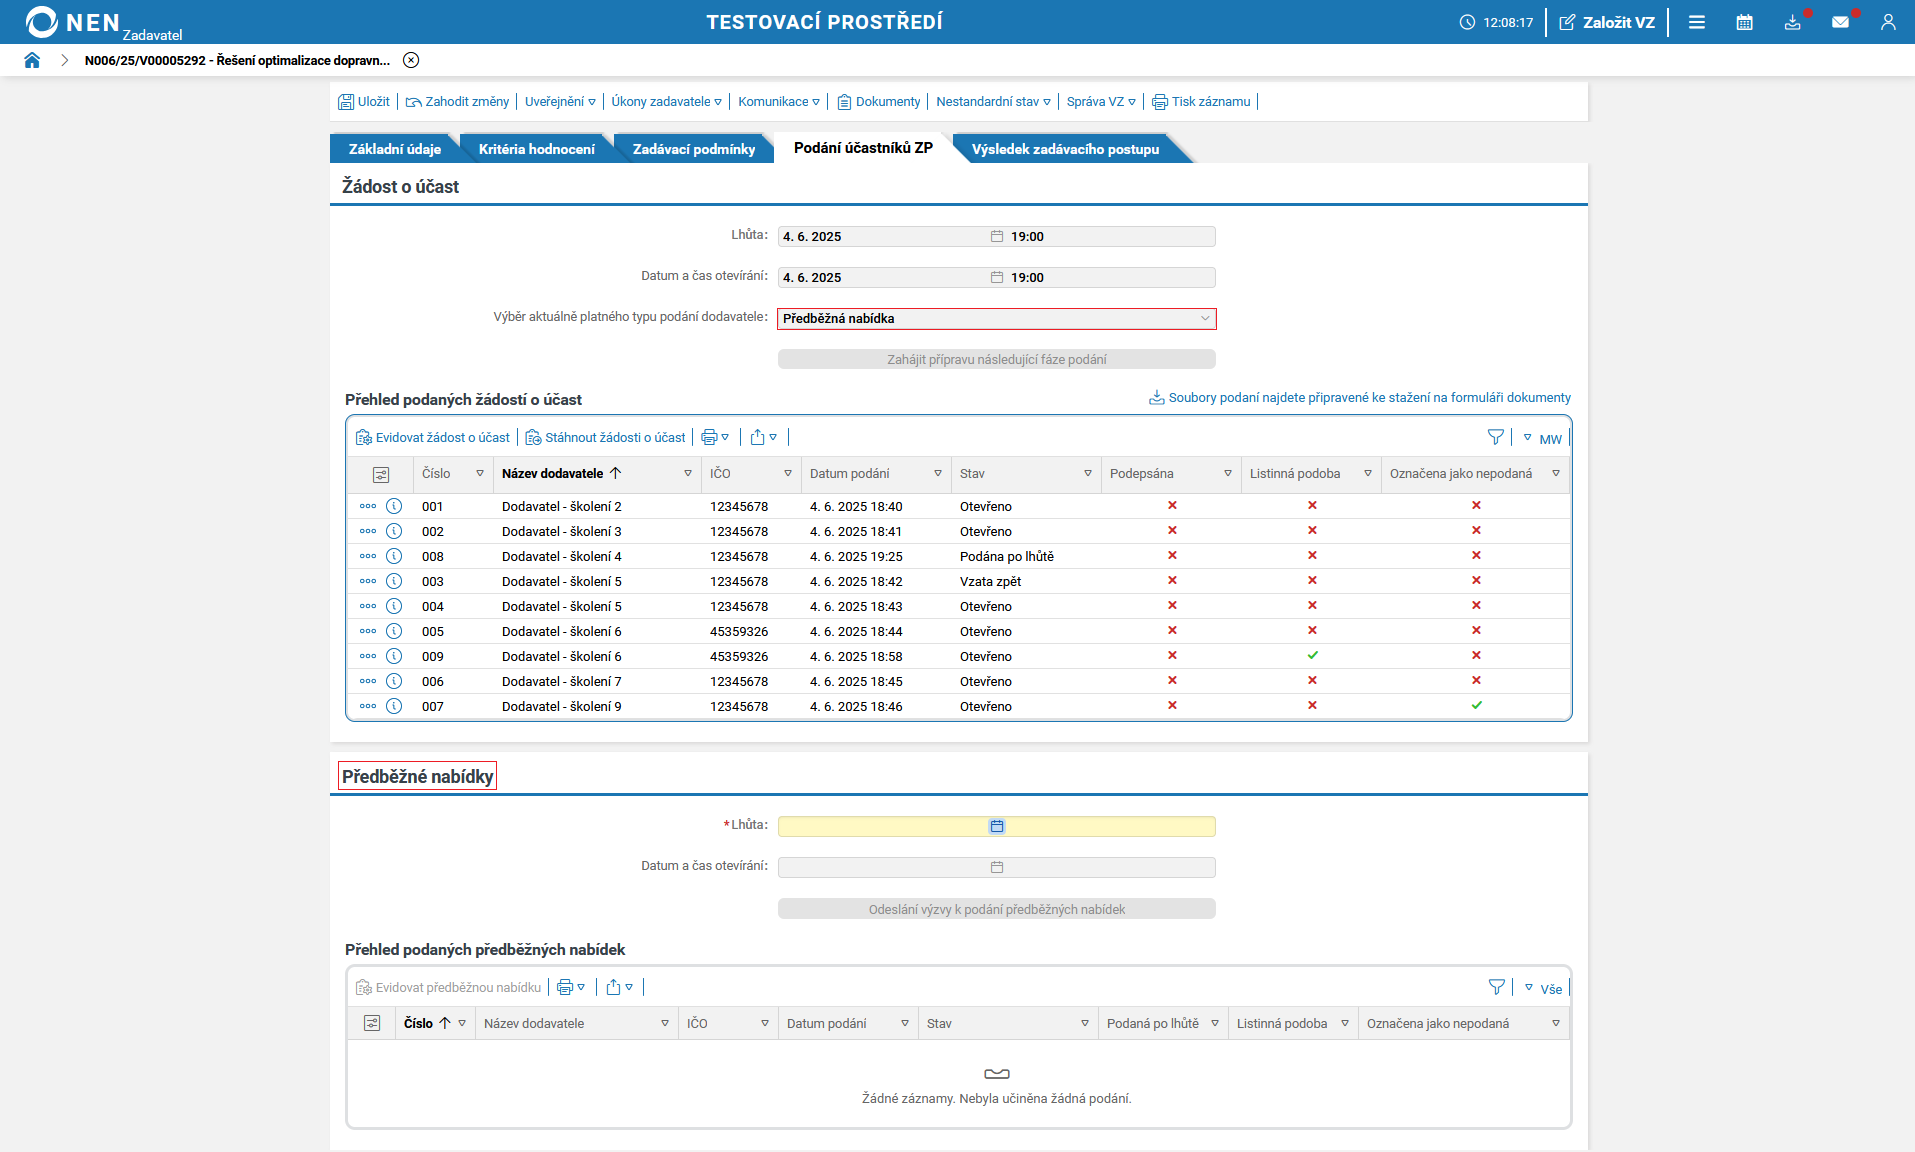Click Evidovat předběžnou nabídku
1915x1152 pixels.
pos(449,988)
